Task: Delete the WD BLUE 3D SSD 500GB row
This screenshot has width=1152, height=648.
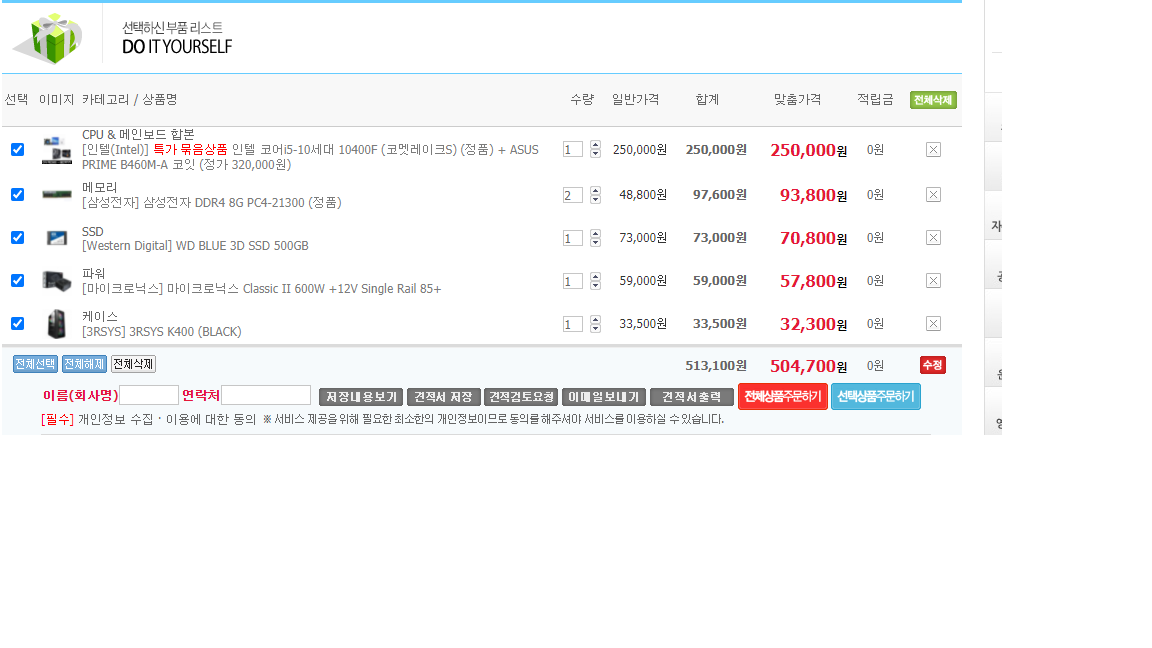Action: [x=933, y=238]
